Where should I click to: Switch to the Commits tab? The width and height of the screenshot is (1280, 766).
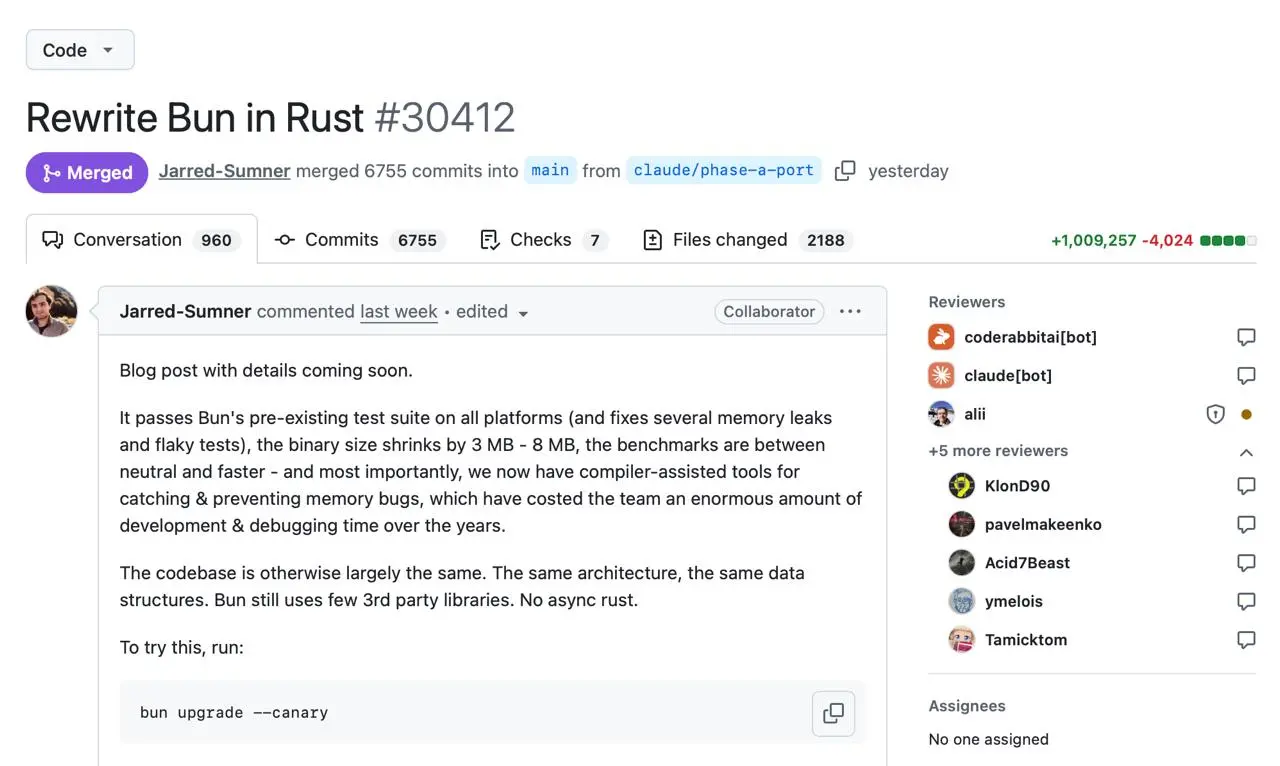(x=360, y=240)
